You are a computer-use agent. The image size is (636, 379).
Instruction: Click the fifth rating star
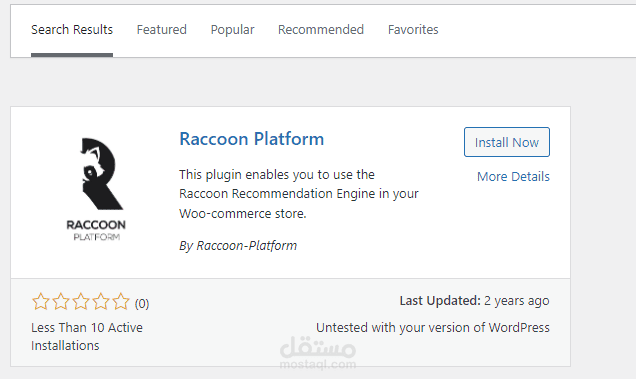(120, 301)
